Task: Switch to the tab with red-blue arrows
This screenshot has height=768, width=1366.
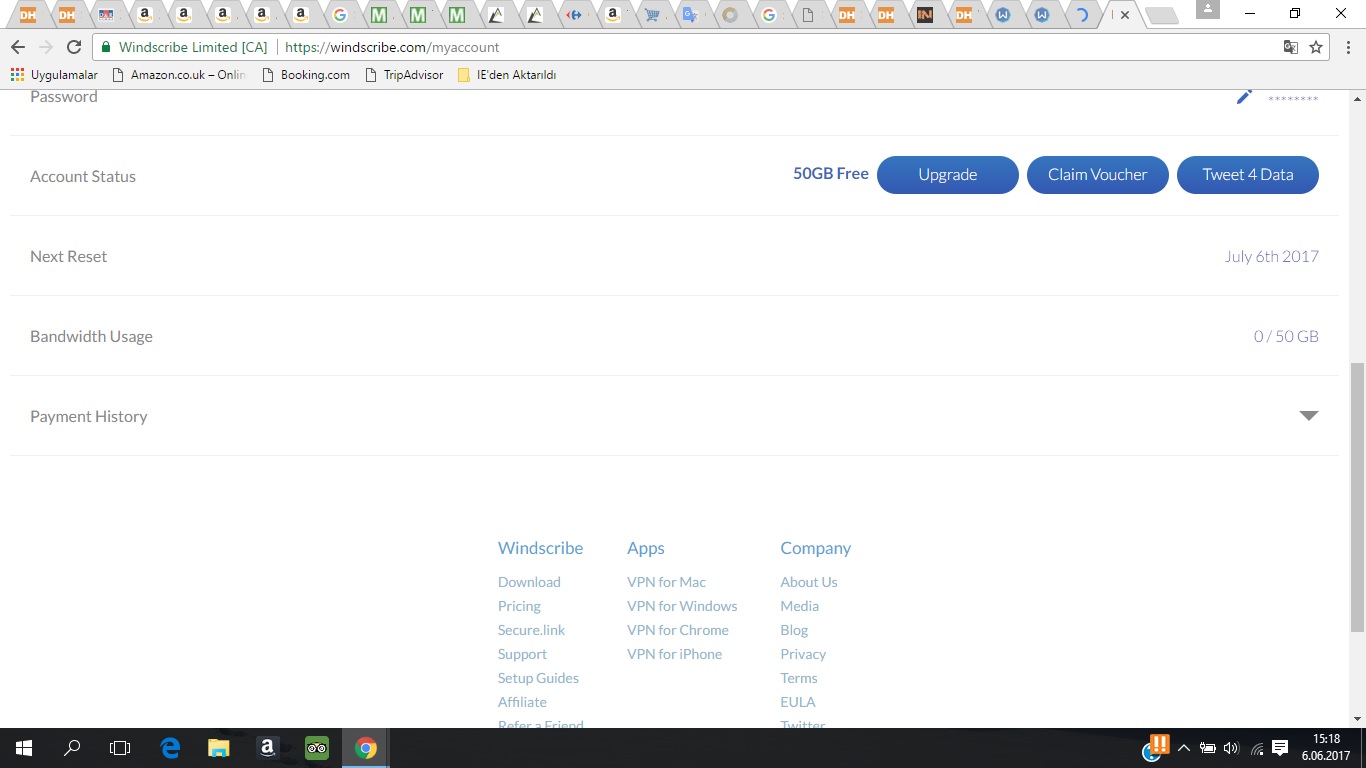Action: (x=574, y=15)
